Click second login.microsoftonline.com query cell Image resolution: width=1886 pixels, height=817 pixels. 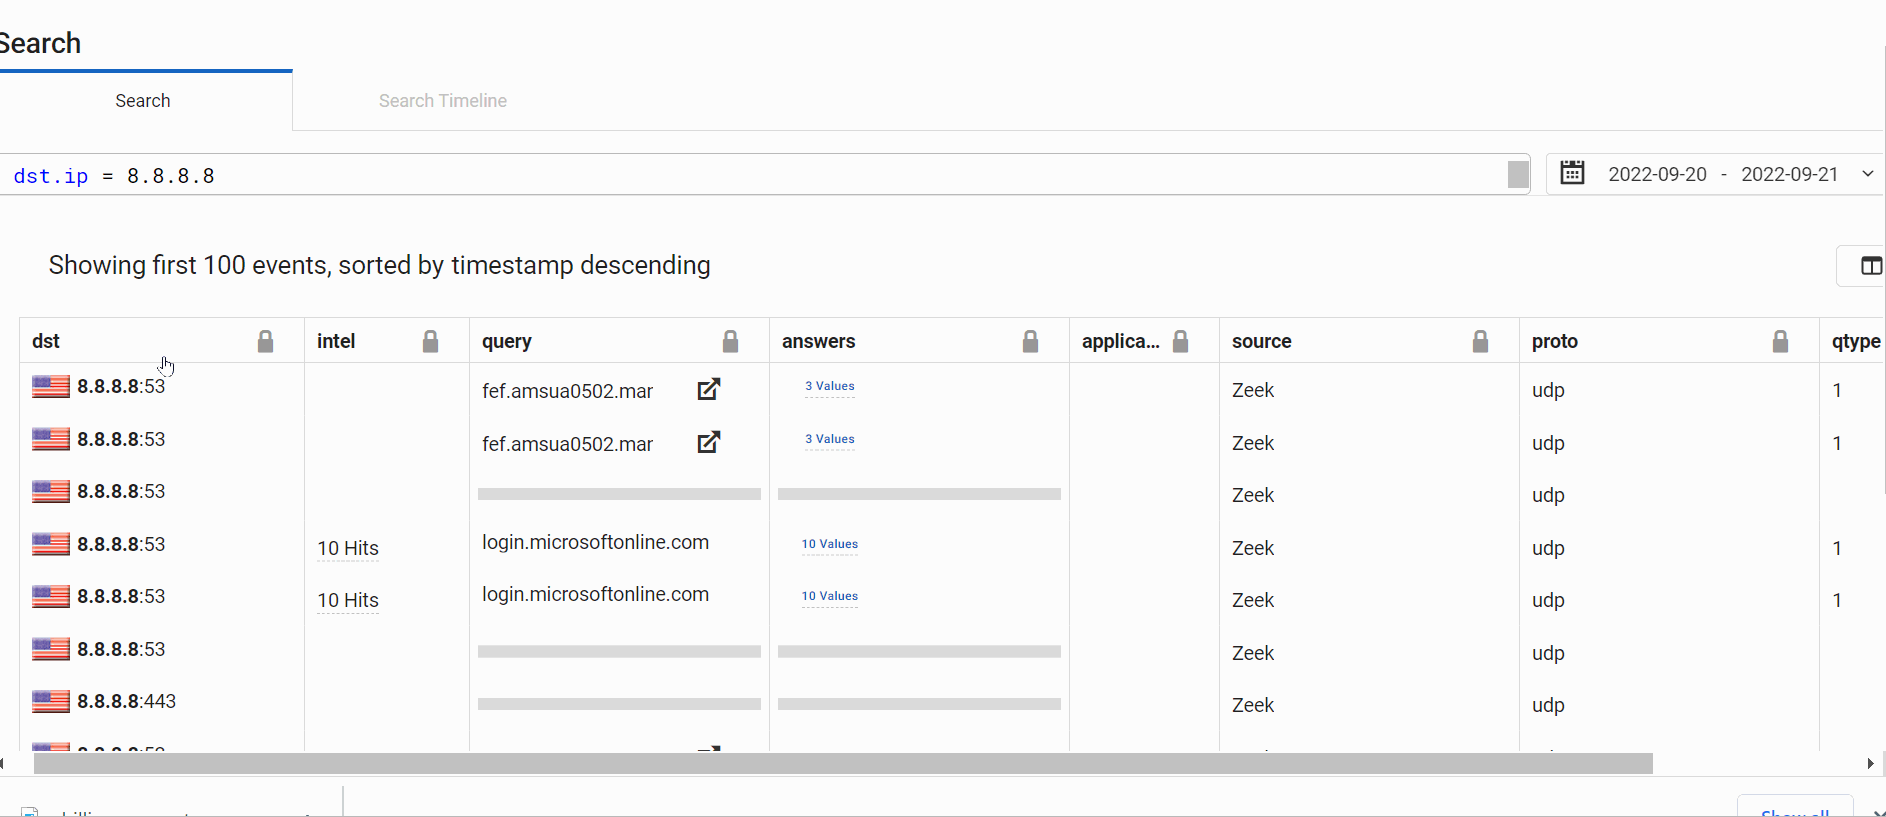pos(595,594)
